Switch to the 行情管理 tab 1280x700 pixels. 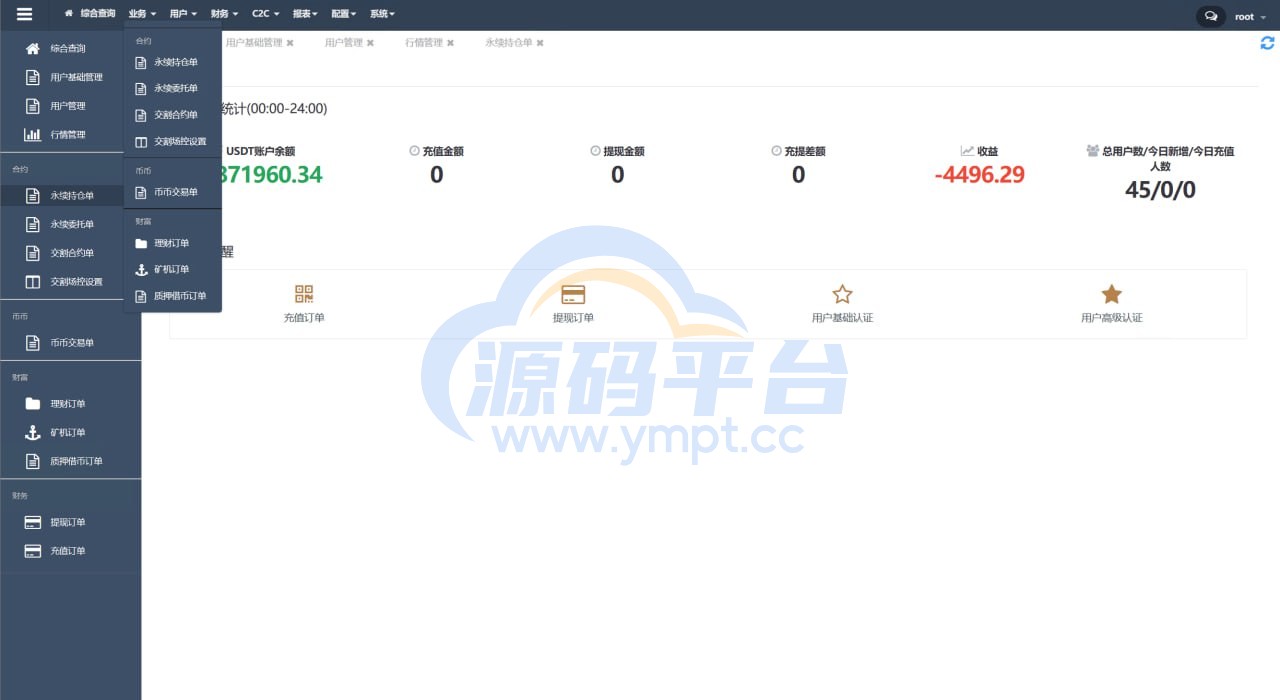424,43
